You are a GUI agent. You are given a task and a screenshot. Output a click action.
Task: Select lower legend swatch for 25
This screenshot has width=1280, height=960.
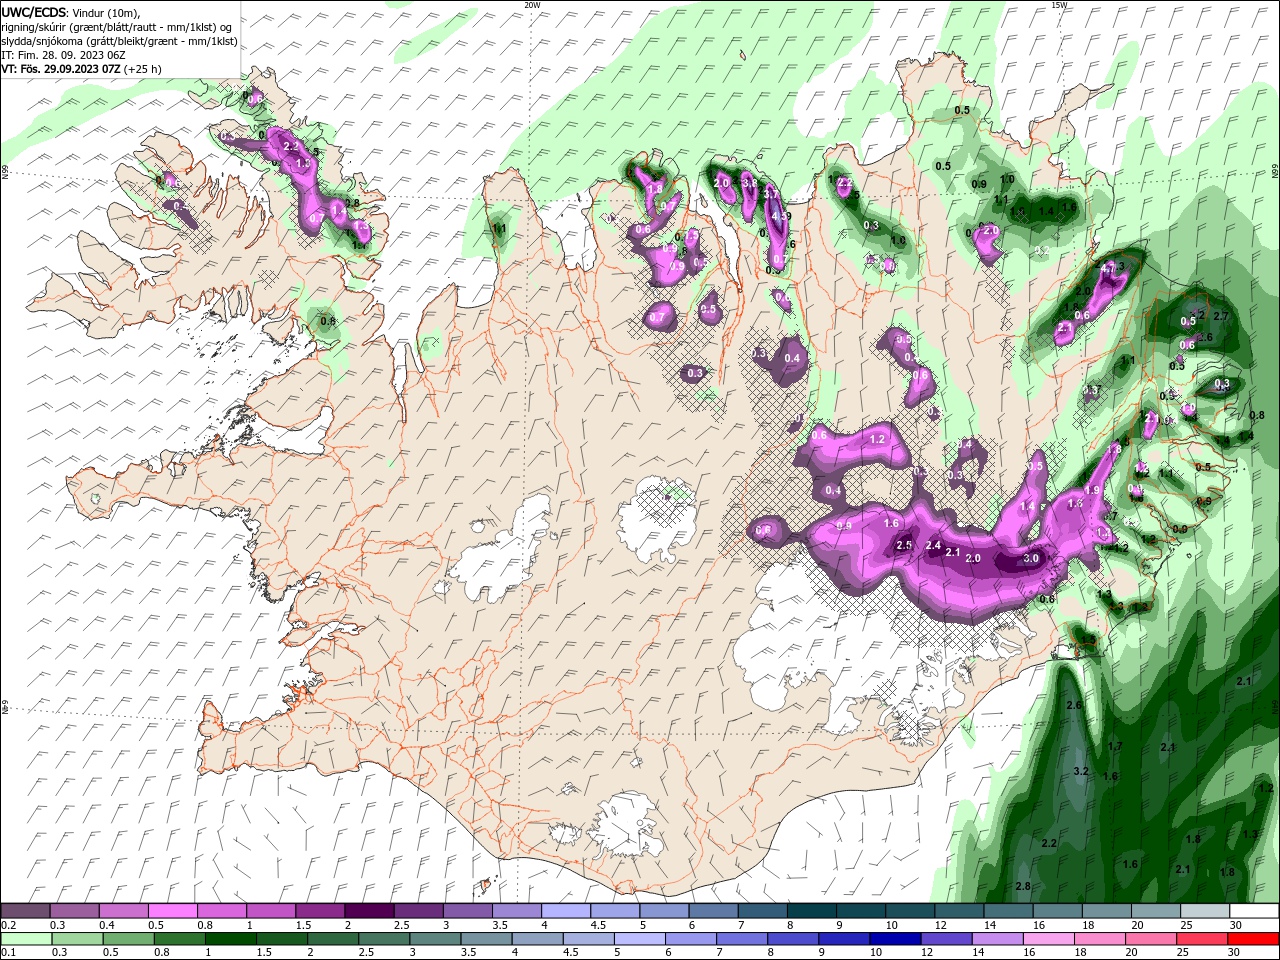point(1202,939)
